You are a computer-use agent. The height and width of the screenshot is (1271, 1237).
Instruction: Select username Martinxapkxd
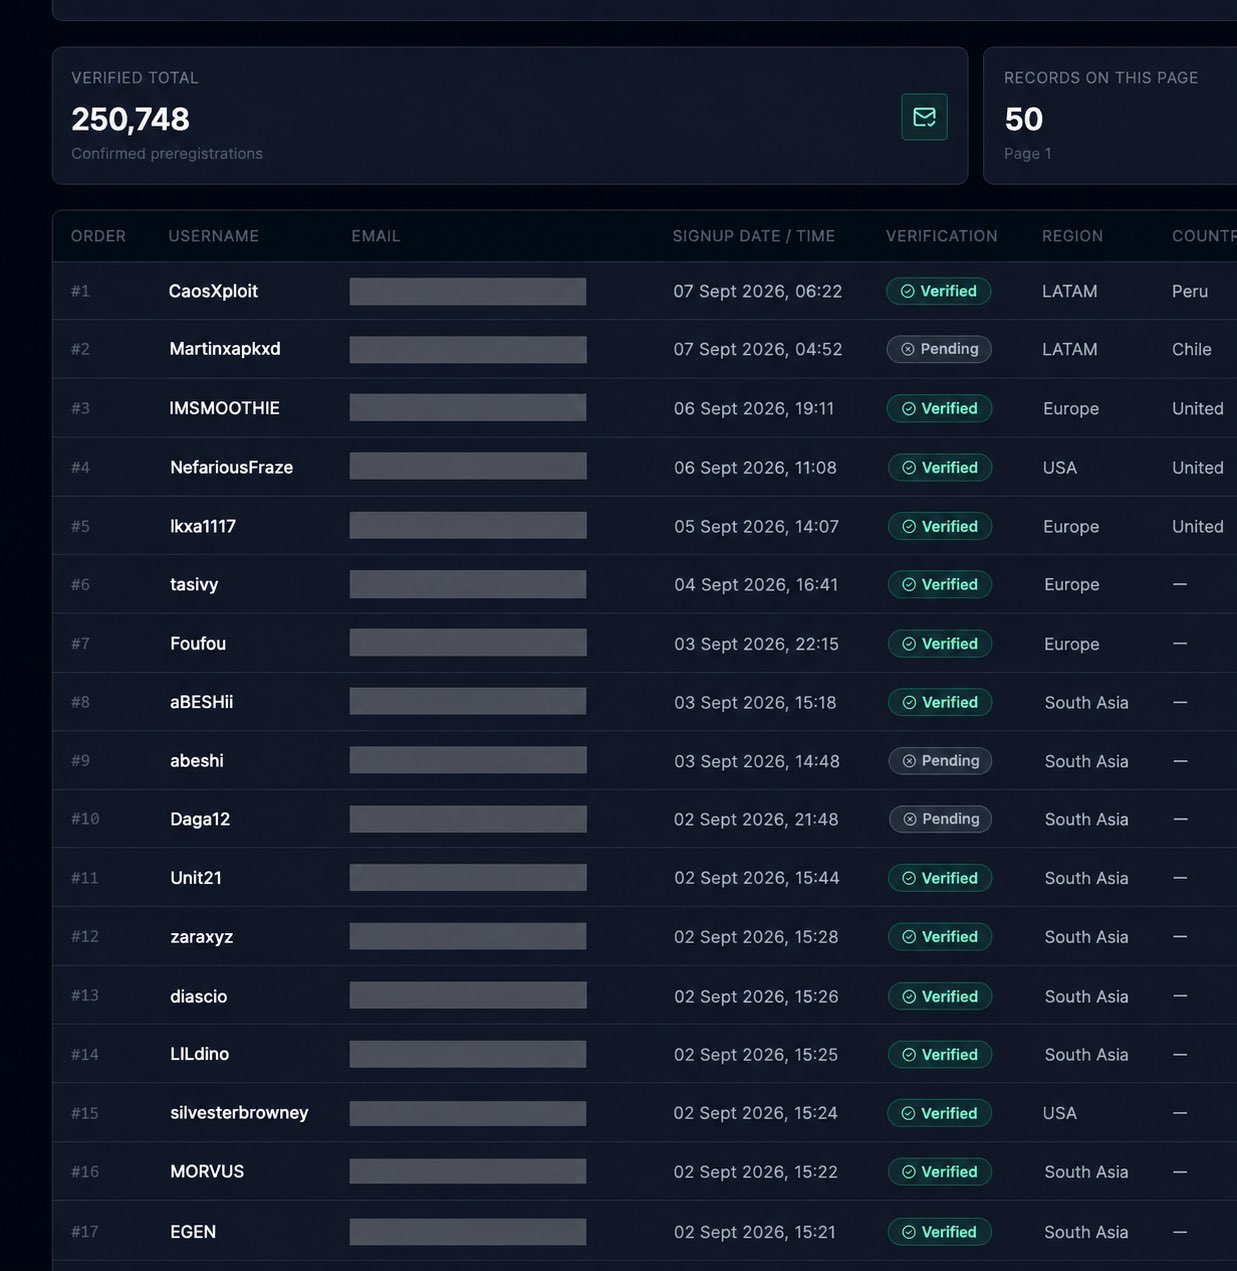[x=225, y=349]
